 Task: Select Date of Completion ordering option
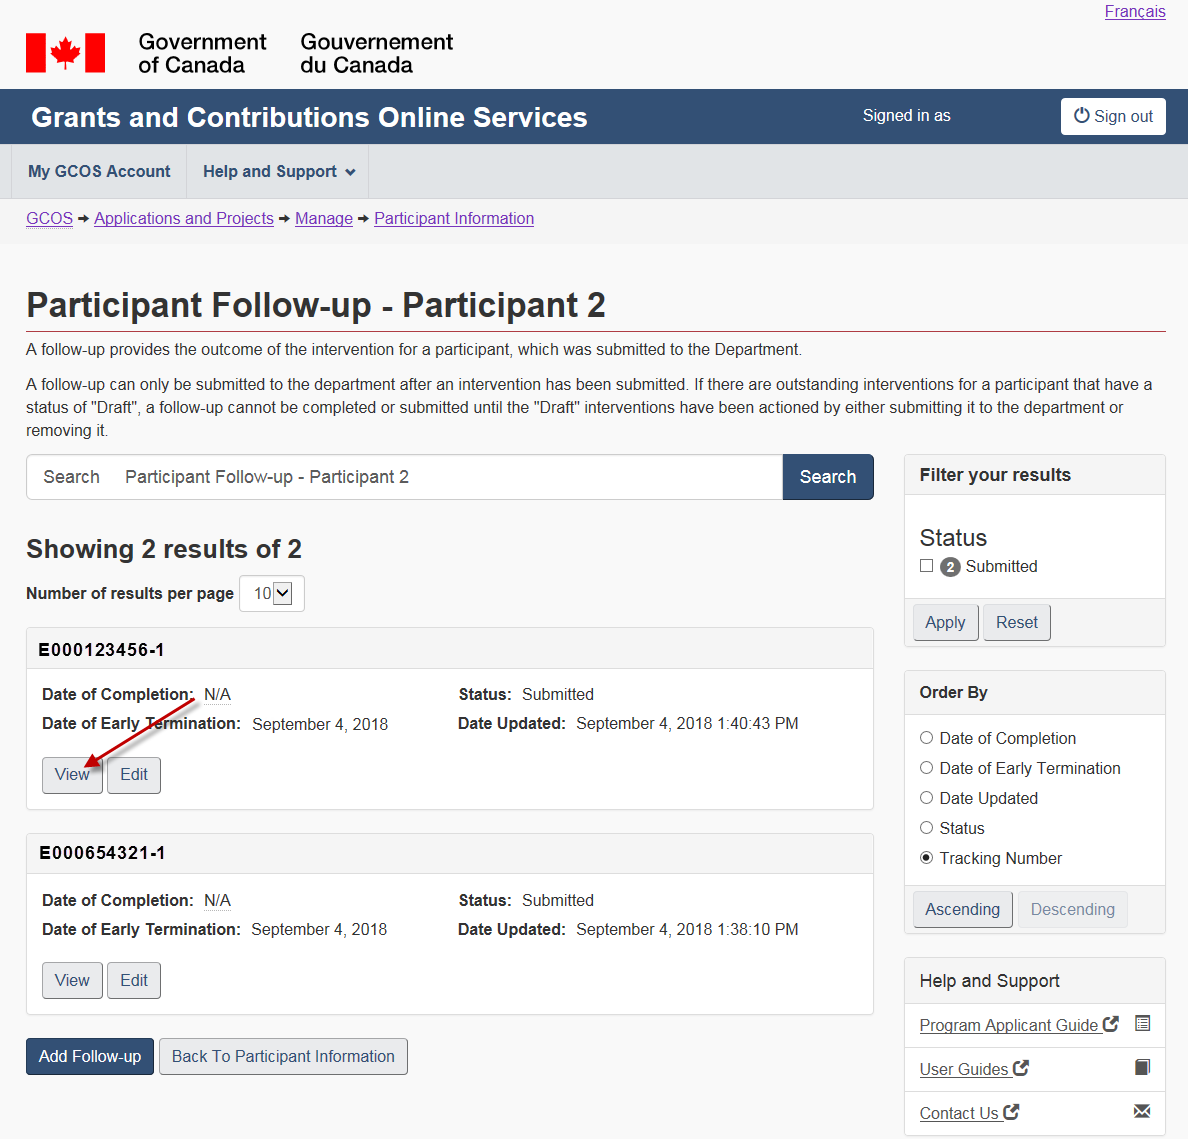click(x=927, y=738)
